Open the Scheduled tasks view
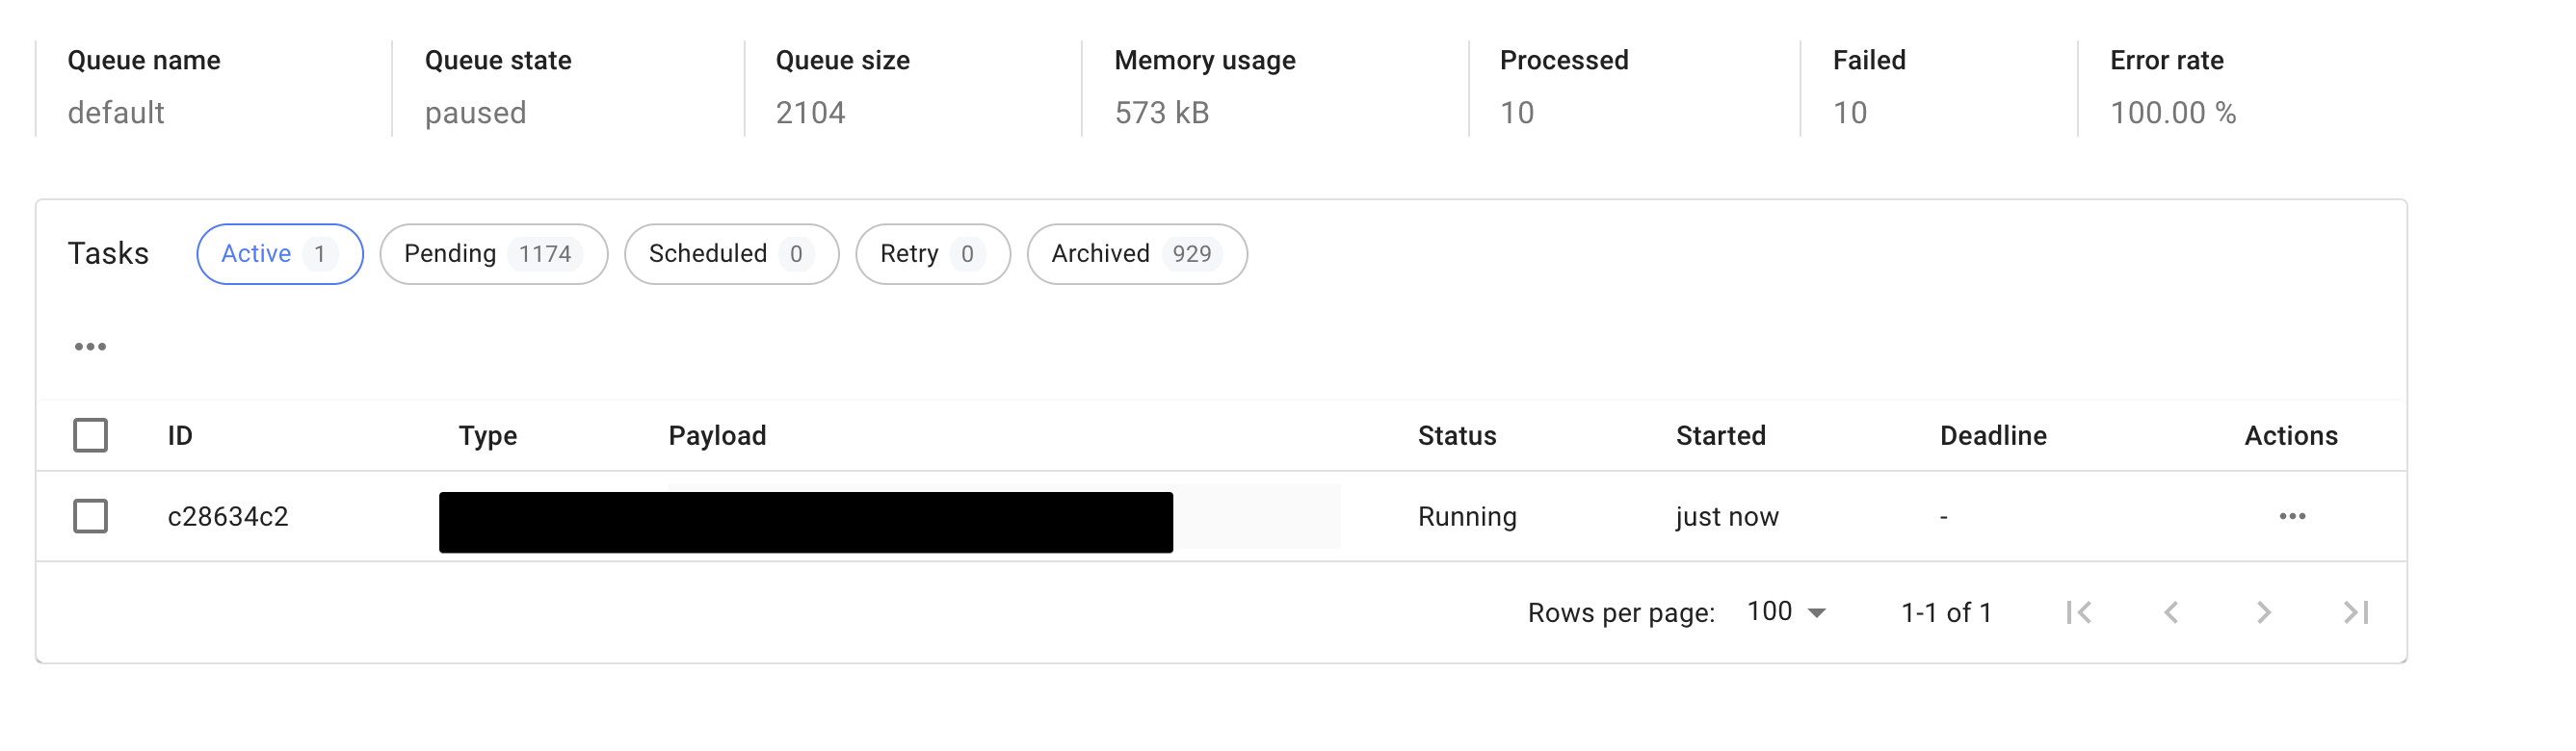This screenshot has width=2576, height=751. point(731,253)
